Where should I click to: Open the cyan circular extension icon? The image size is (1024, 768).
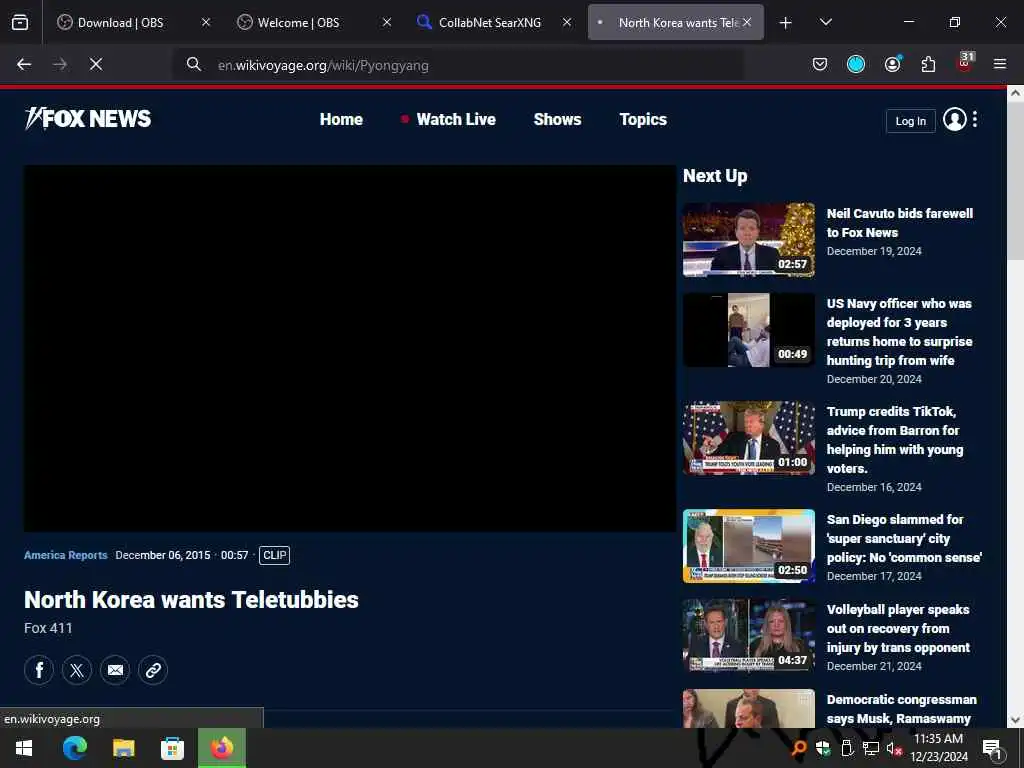pyautogui.click(x=856, y=64)
